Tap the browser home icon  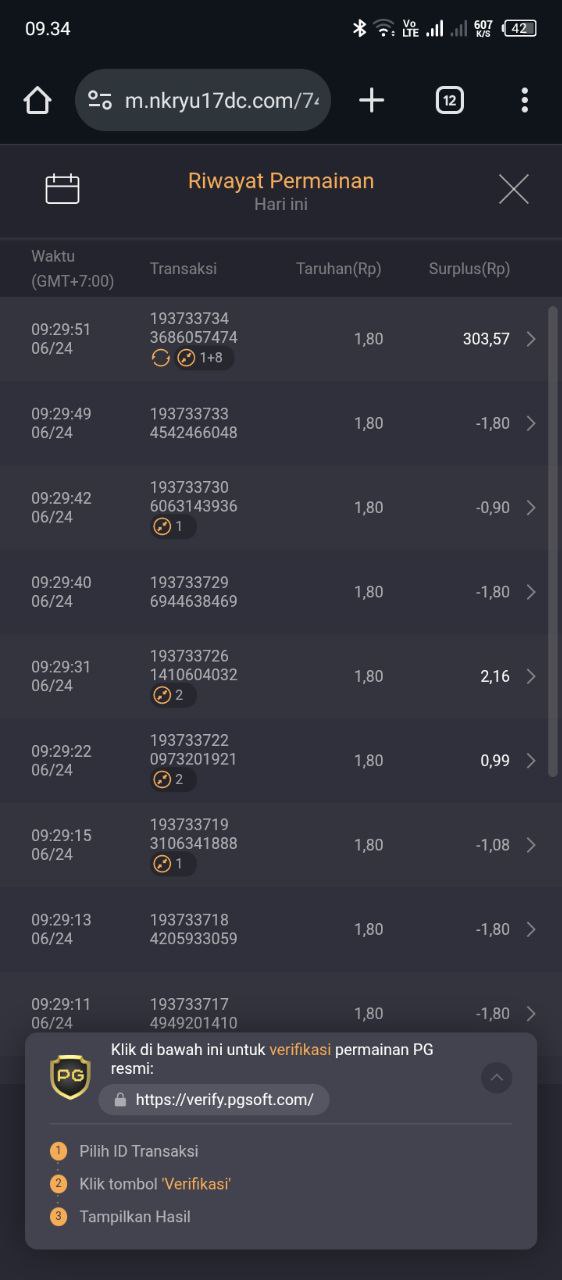(37, 100)
